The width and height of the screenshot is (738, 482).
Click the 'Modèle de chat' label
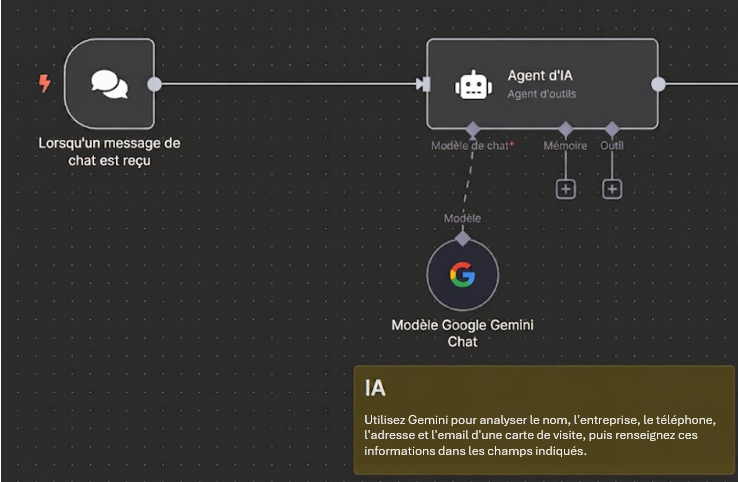point(471,146)
